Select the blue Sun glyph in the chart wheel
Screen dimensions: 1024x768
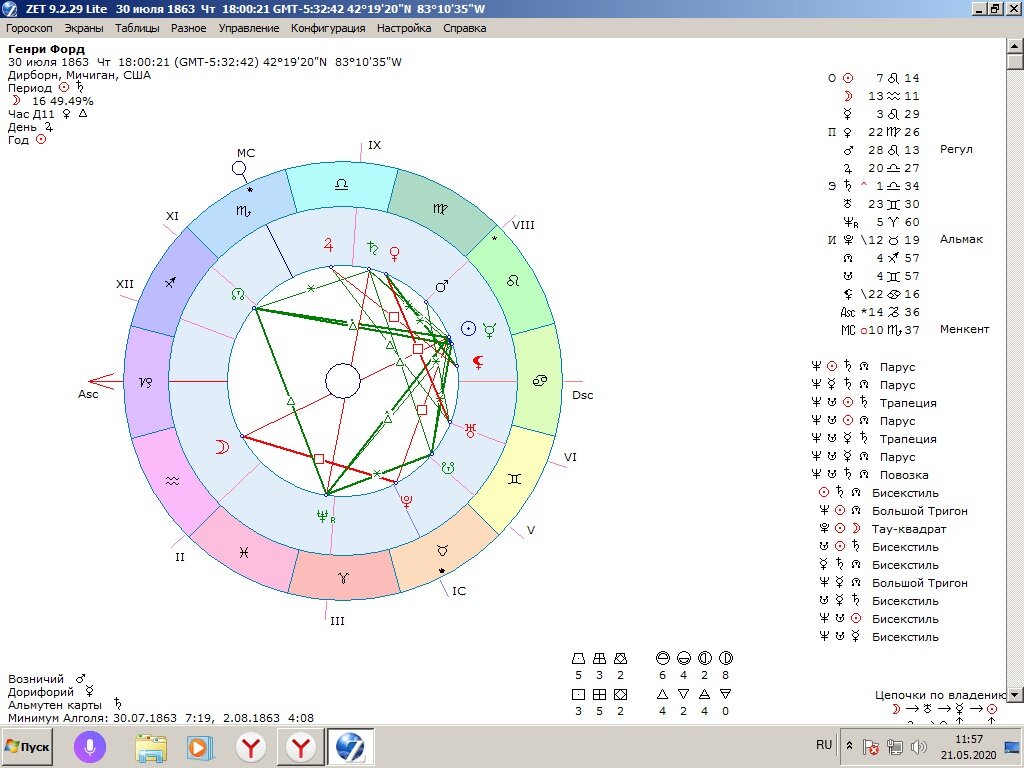[468, 328]
